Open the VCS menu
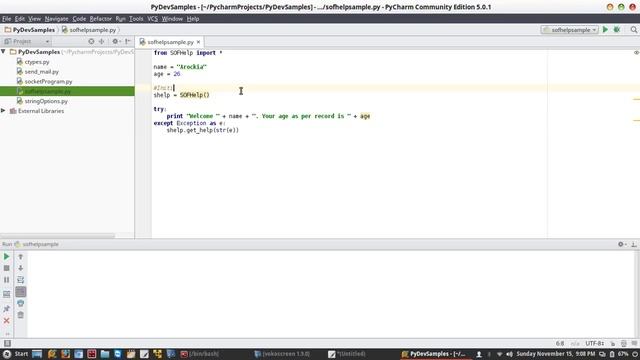This screenshot has height=360, width=640. coord(152,19)
